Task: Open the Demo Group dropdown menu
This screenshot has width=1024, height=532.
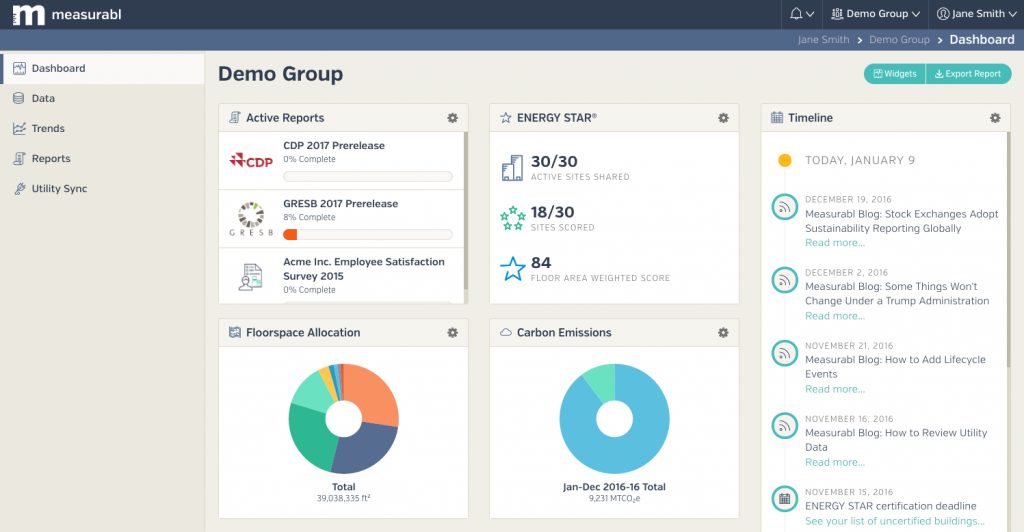Action: tap(875, 14)
